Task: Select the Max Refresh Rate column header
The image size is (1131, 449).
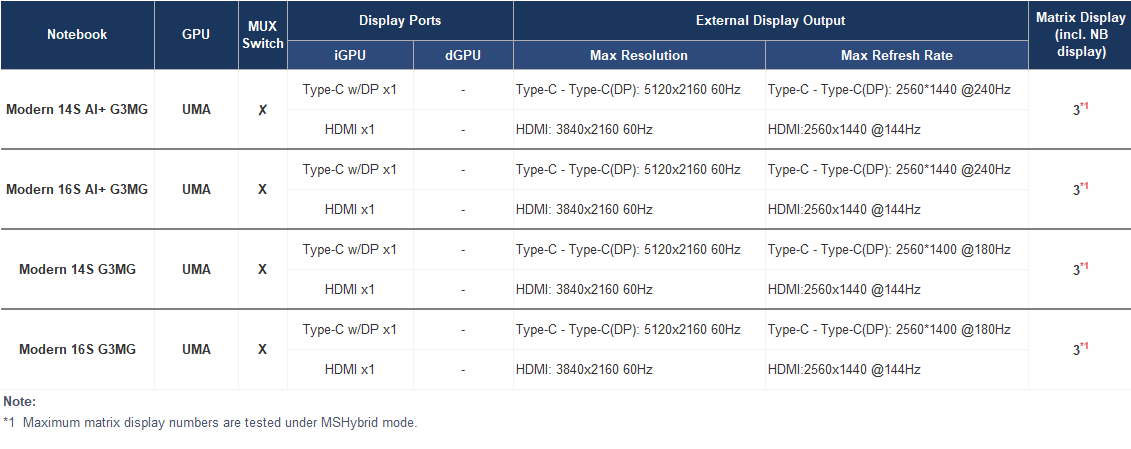Action: point(897,55)
